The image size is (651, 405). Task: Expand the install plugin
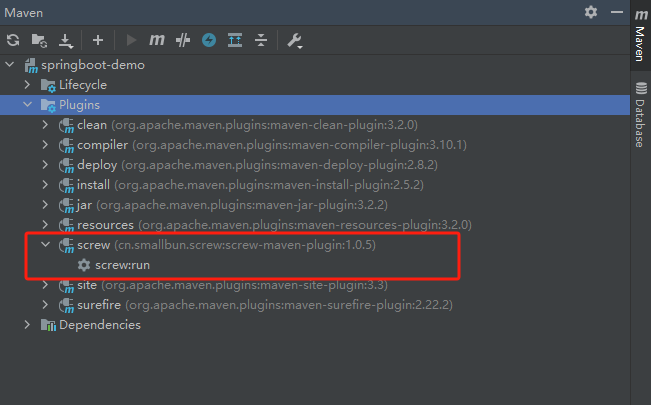(45, 184)
